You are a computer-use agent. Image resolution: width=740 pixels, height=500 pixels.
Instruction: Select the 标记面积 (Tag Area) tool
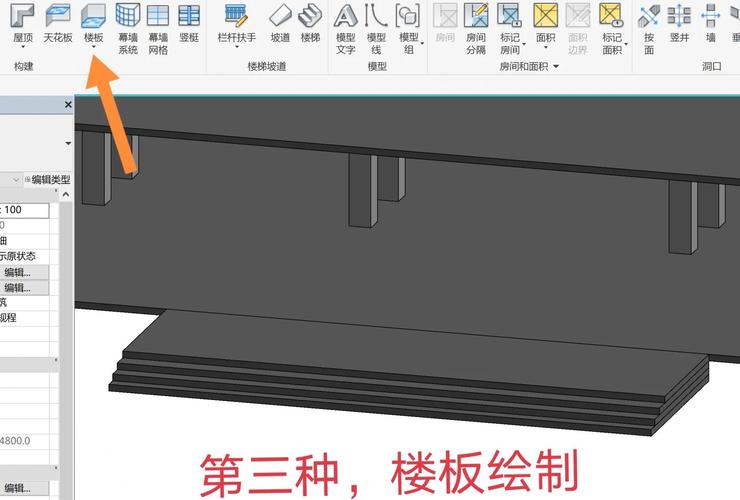pyautogui.click(x=612, y=27)
